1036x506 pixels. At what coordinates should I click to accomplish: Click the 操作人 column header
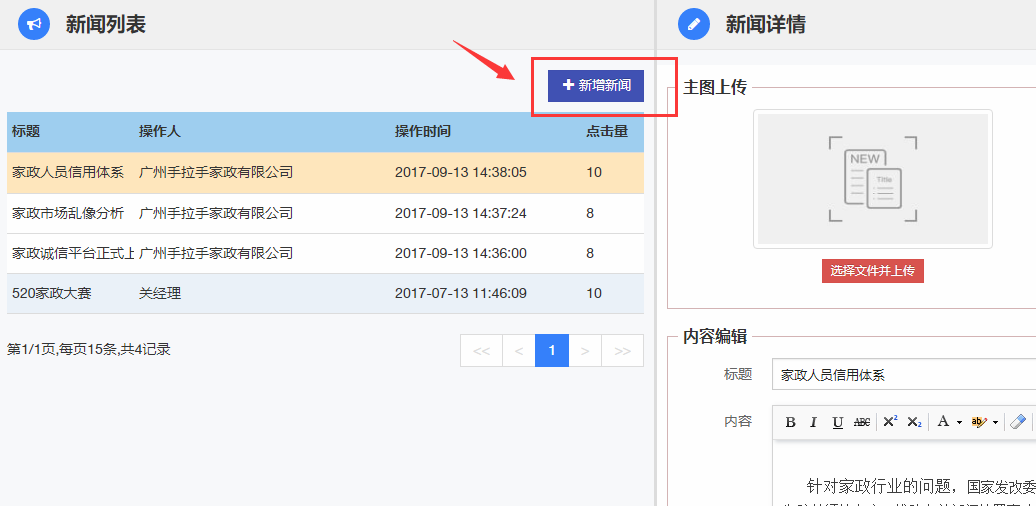[159, 131]
